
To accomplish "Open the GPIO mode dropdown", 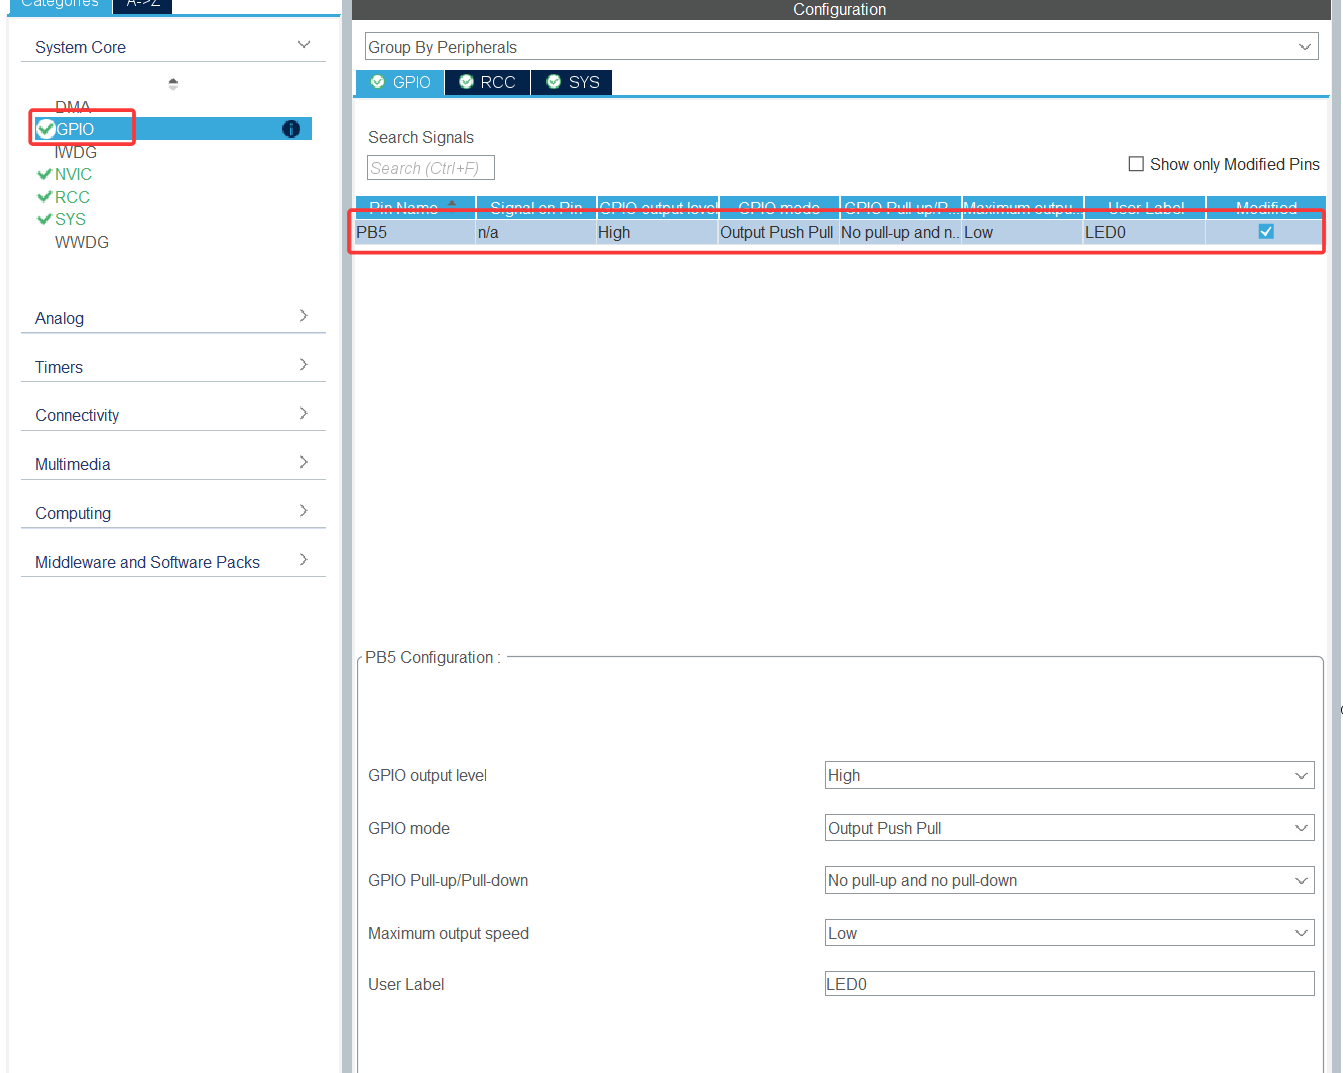I will [1069, 828].
